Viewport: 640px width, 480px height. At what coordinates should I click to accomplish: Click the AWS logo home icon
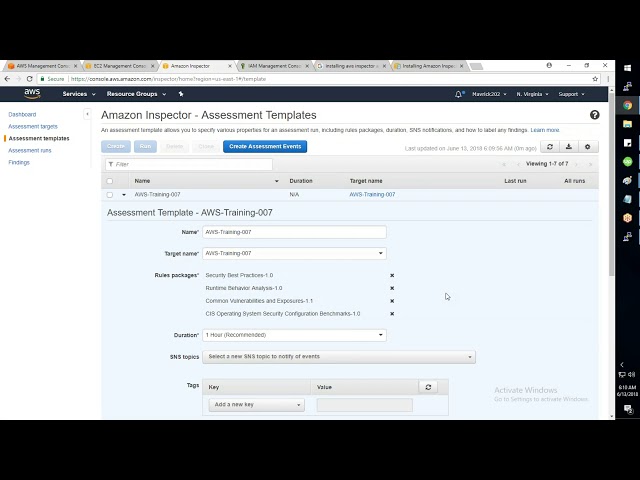pos(32,93)
